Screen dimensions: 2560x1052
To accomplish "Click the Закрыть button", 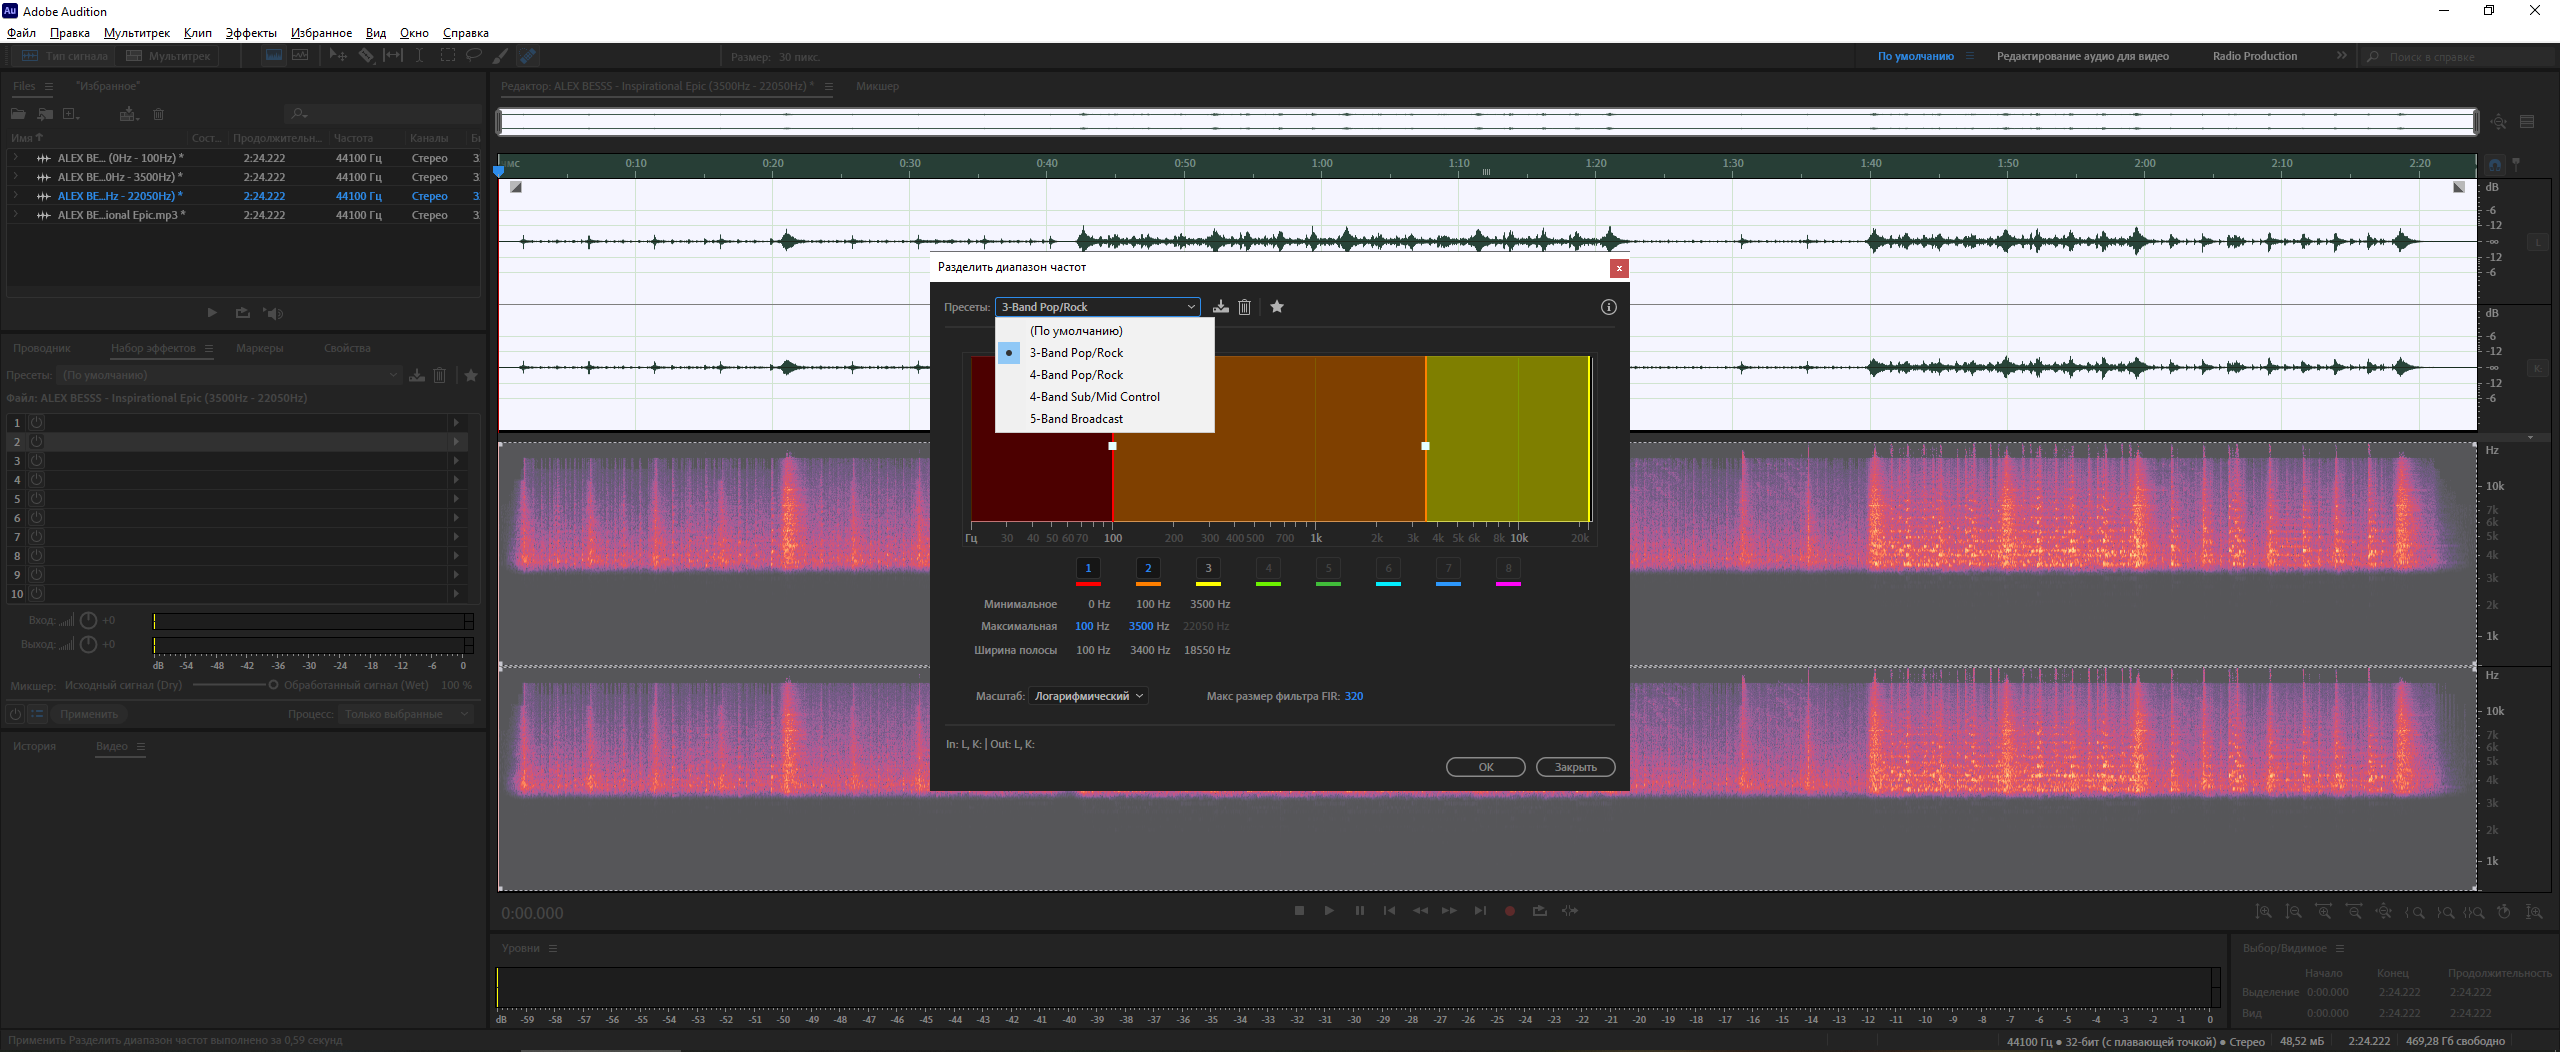I will pyautogui.click(x=1576, y=767).
